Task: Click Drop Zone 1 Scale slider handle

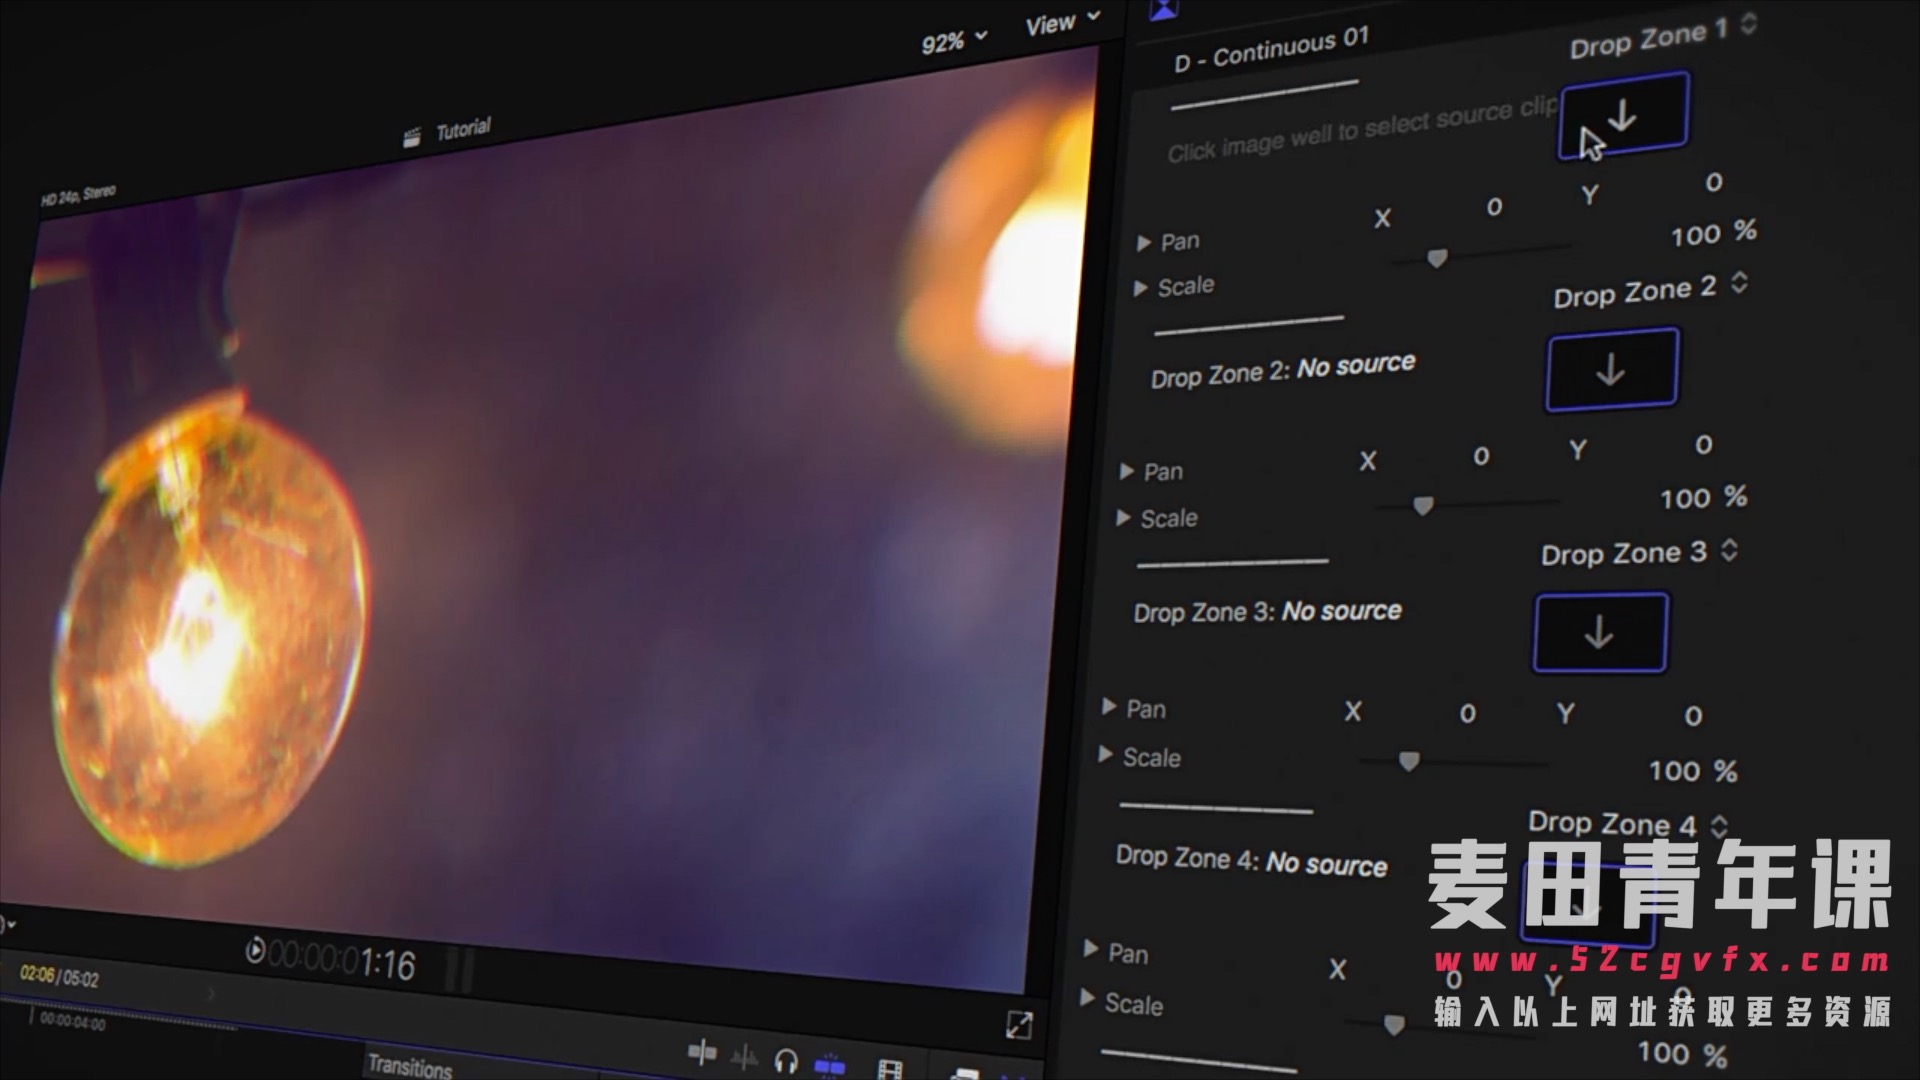Action: (x=1437, y=258)
